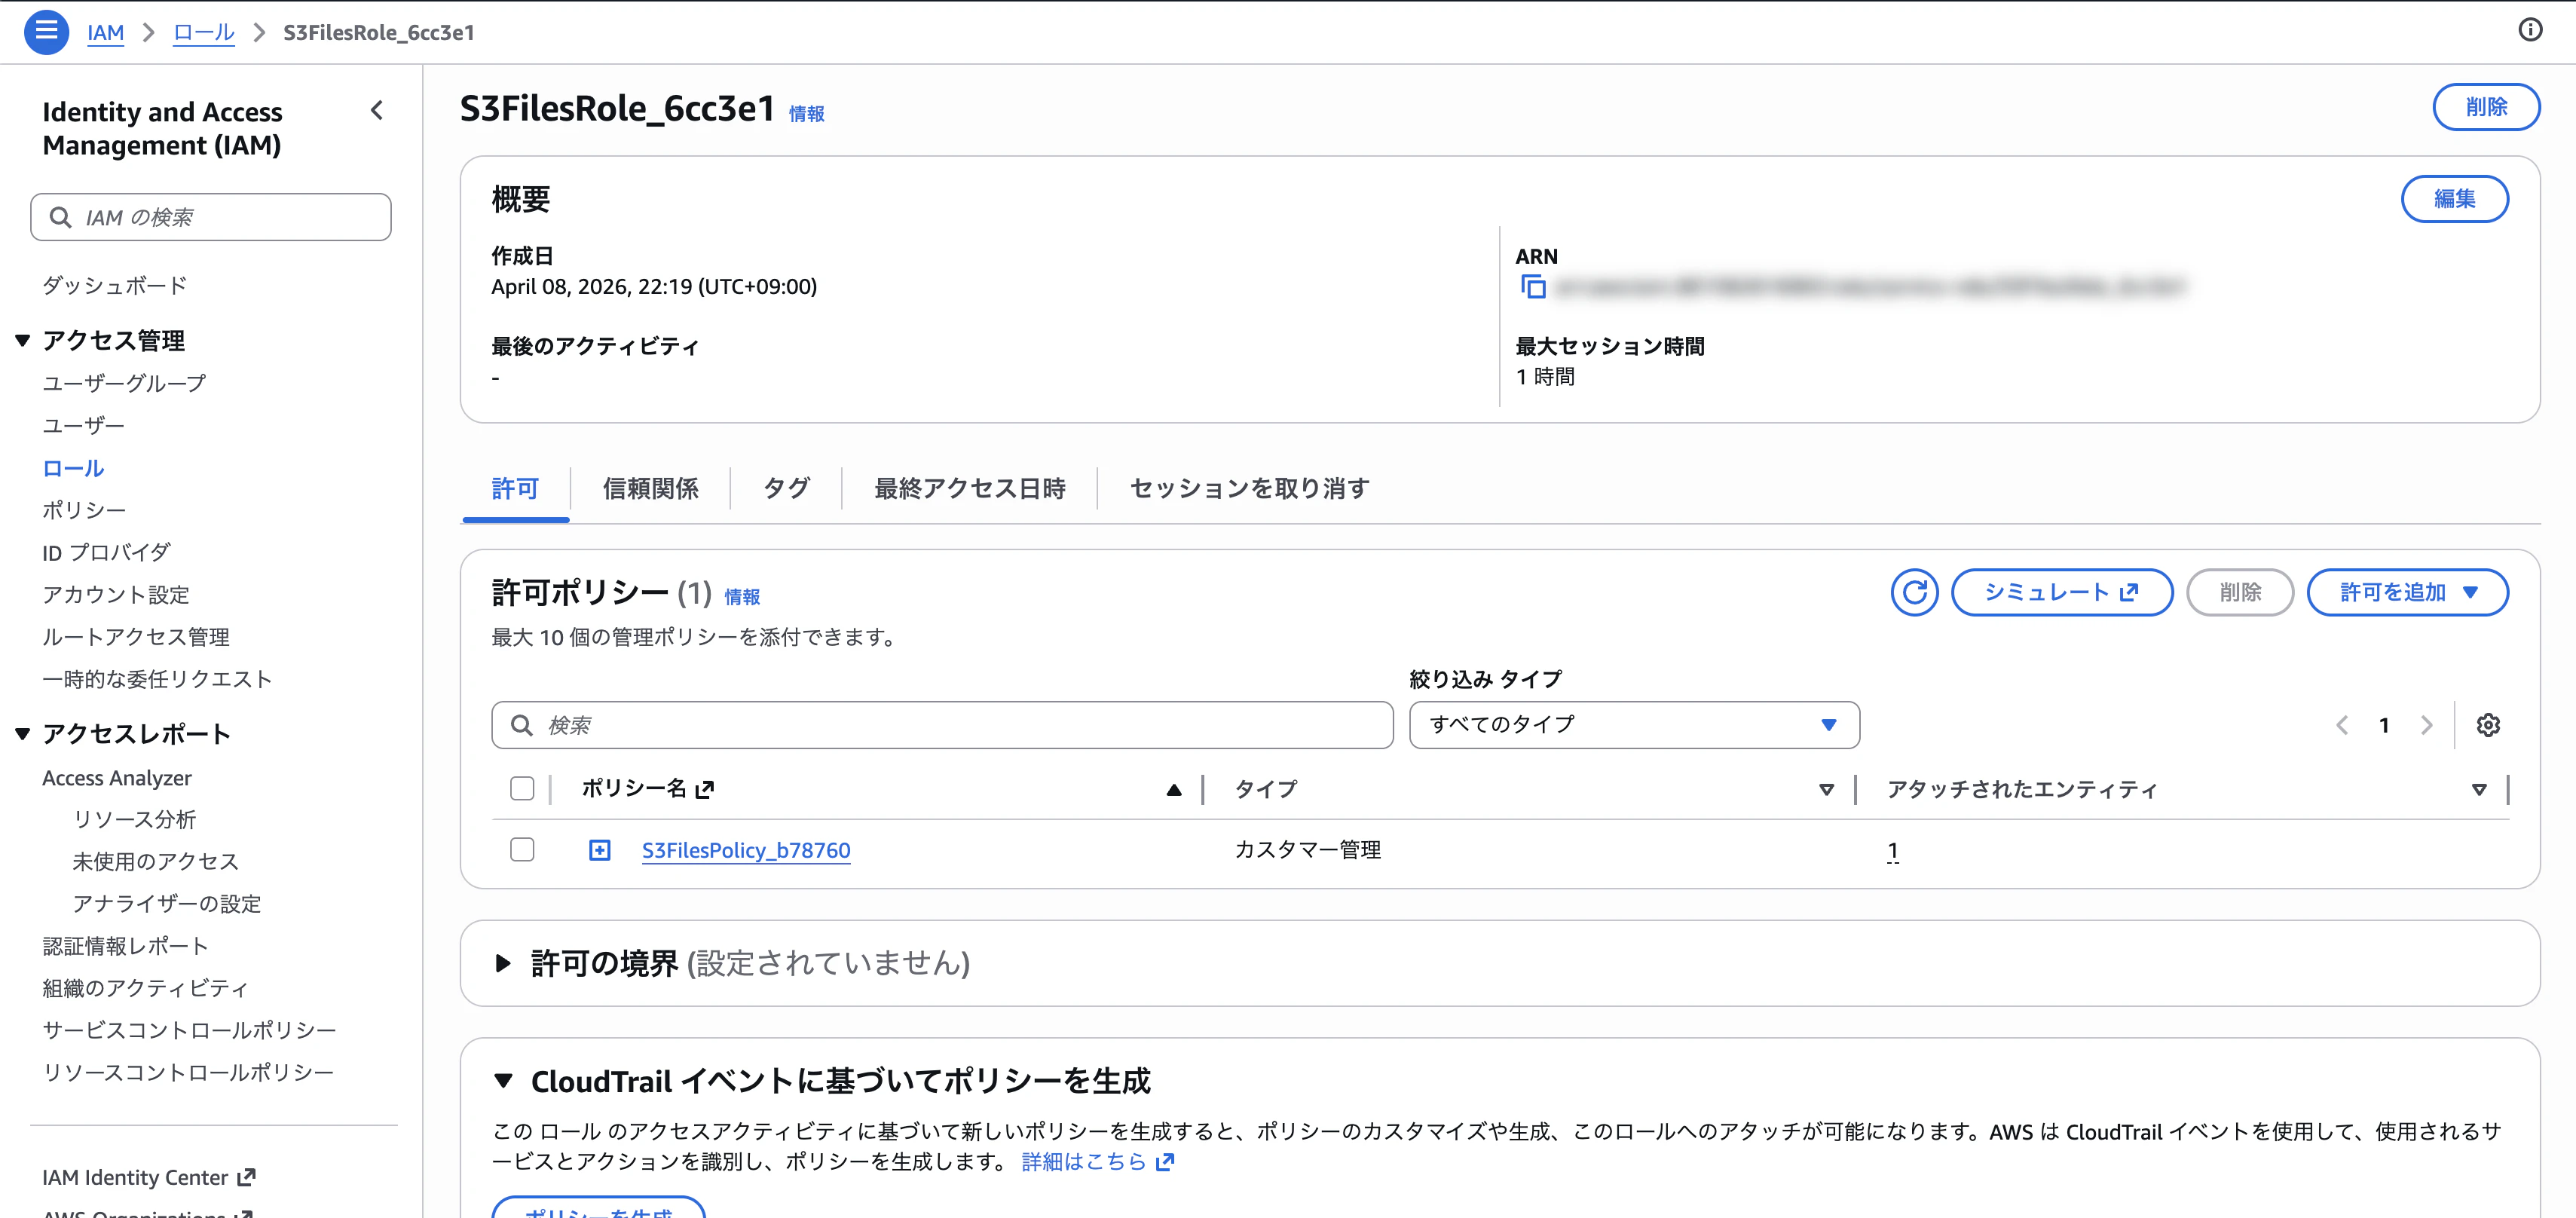This screenshot has height=1218, width=2576.
Task: Open 認証情報レポート in the sidebar
Action: [x=125, y=946]
